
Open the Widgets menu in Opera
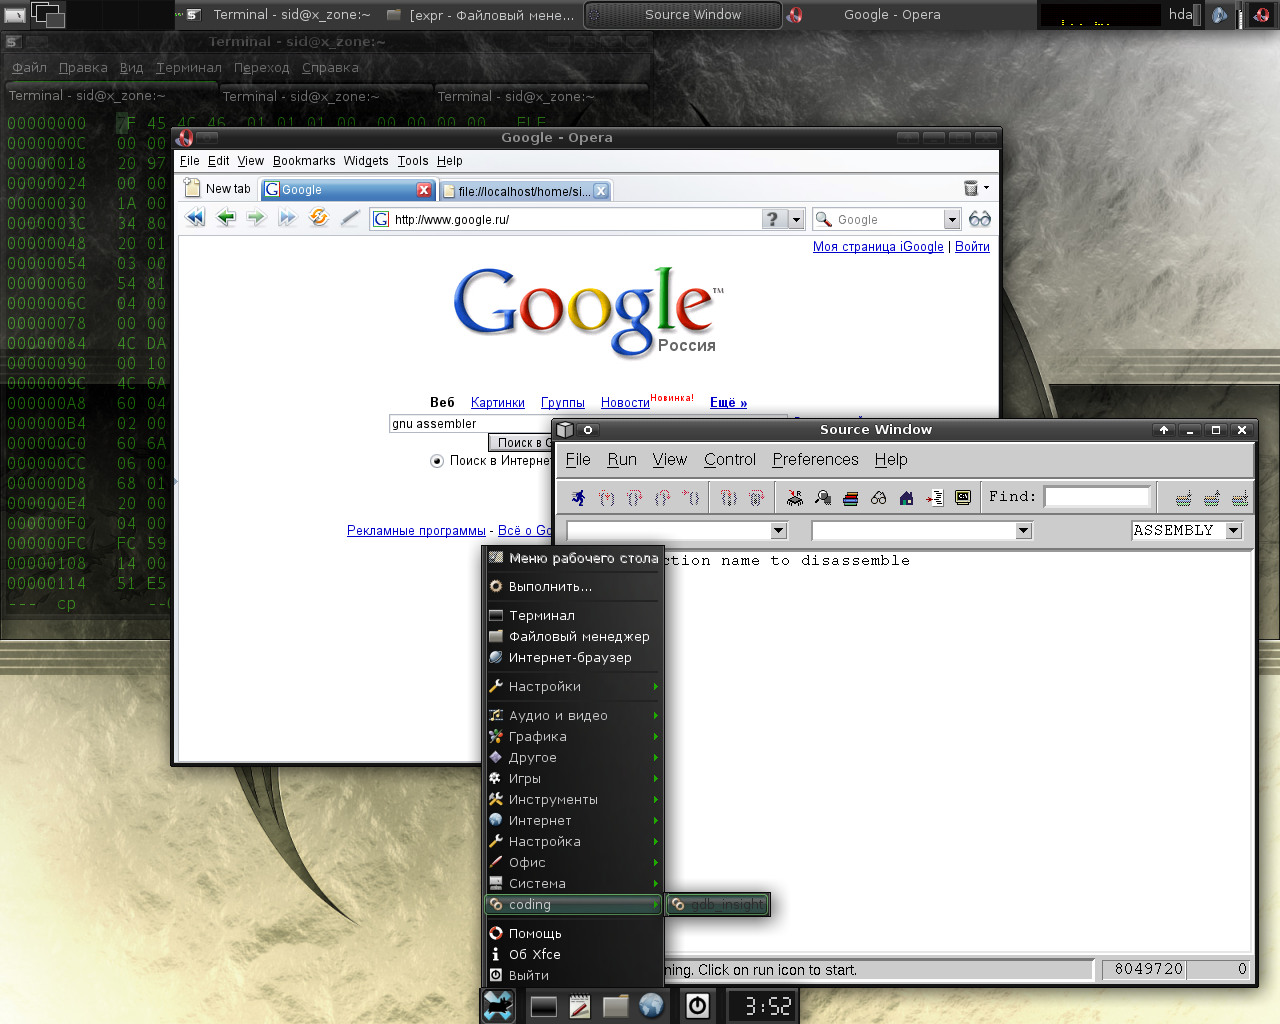pos(366,161)
